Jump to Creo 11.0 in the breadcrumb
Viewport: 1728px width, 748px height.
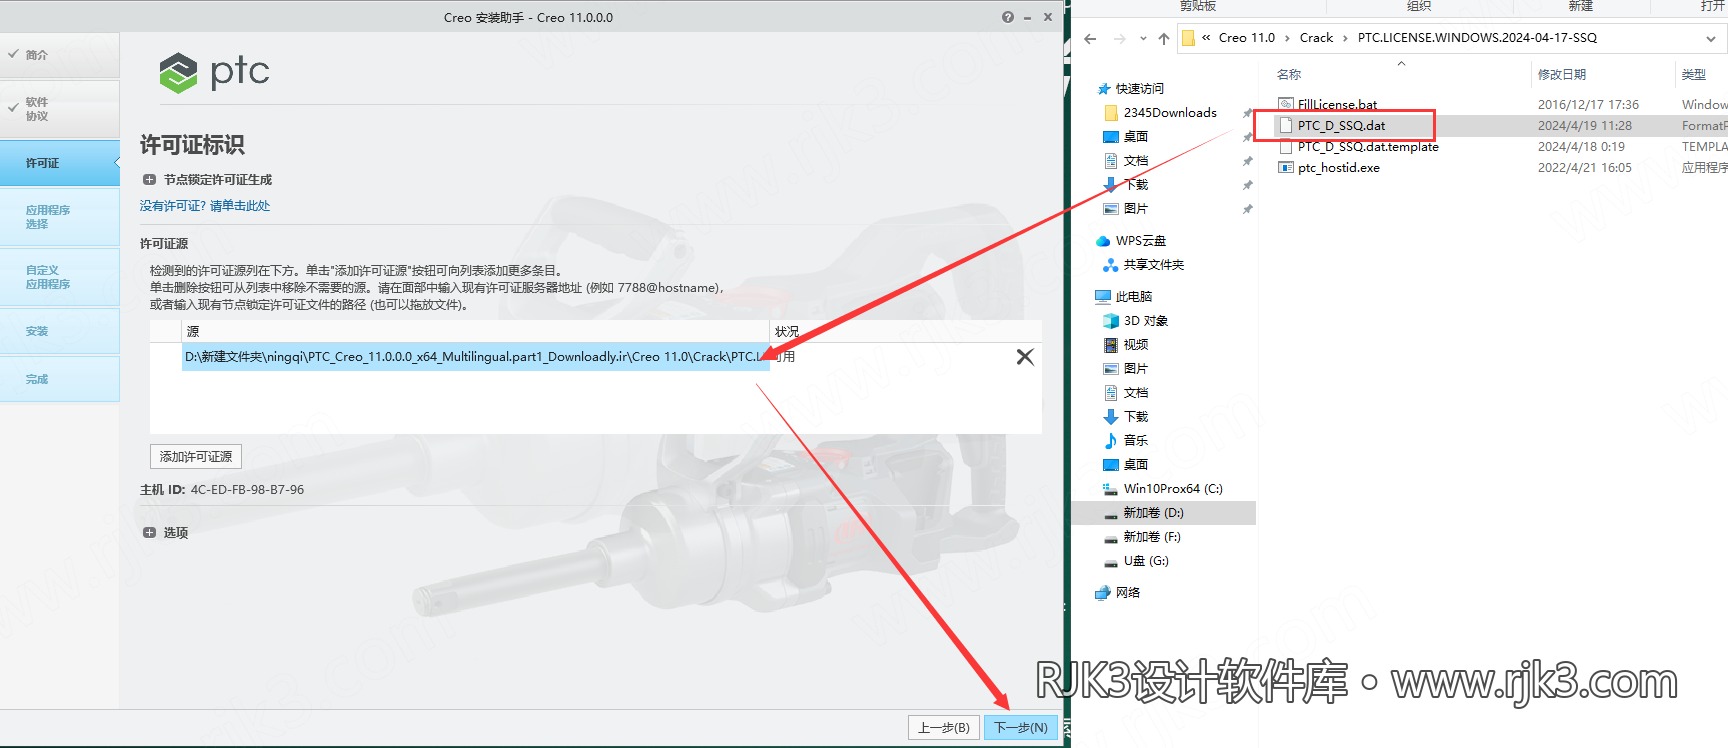click(1247, 38)
